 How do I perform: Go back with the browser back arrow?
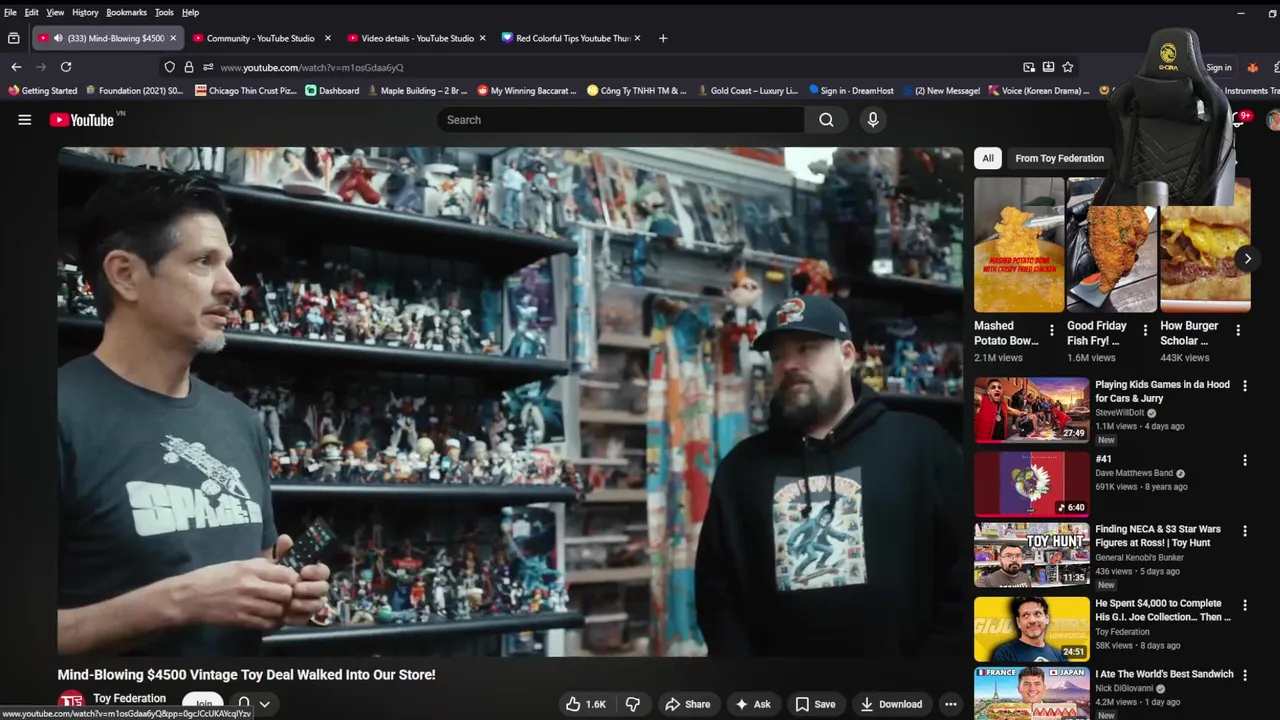(x=16, y=67)
